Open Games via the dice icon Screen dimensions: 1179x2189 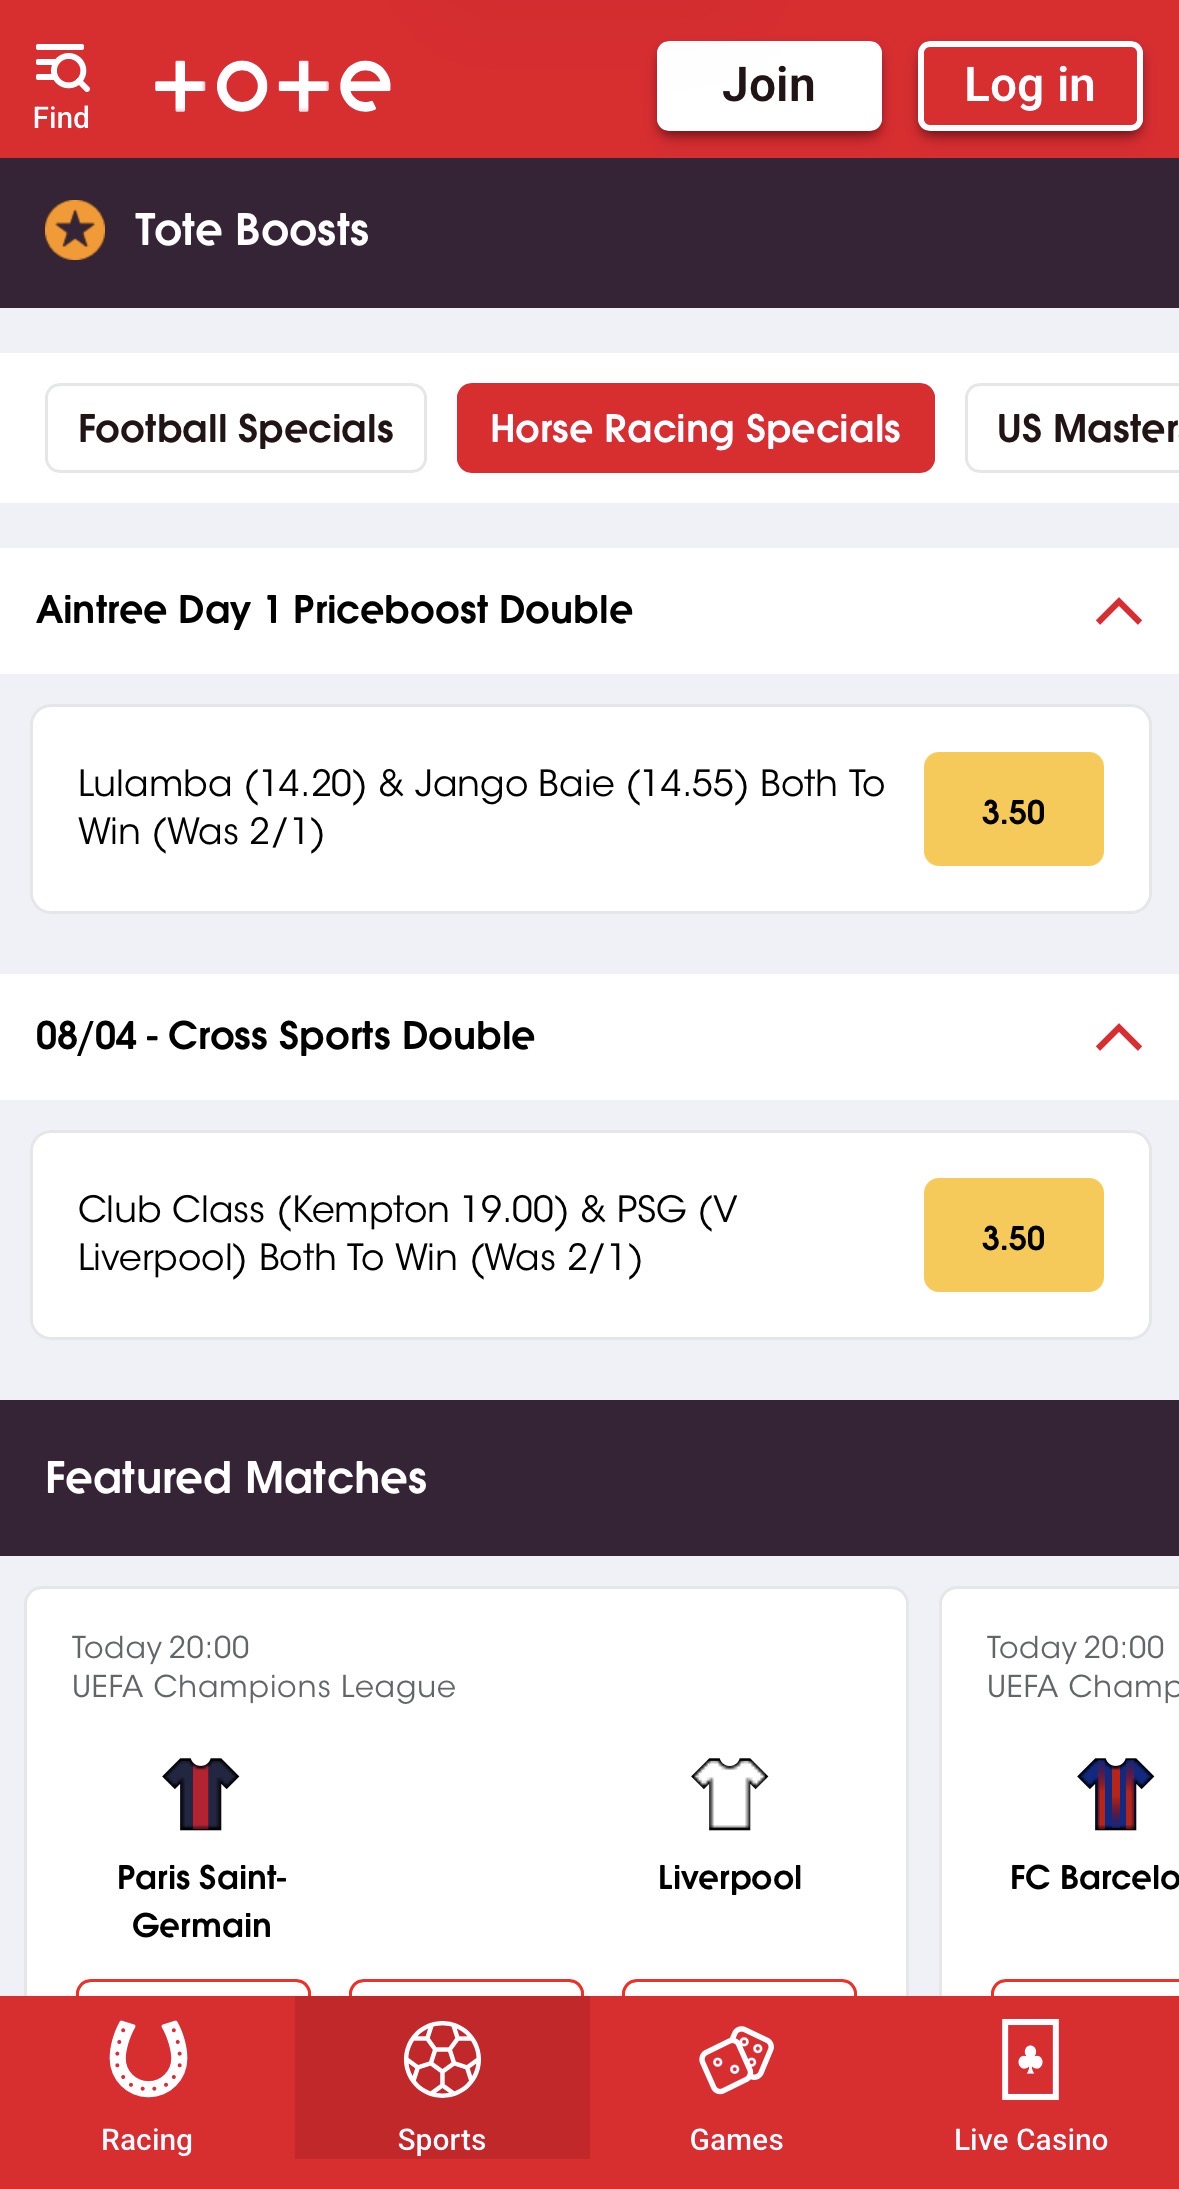coord(736,2056)
